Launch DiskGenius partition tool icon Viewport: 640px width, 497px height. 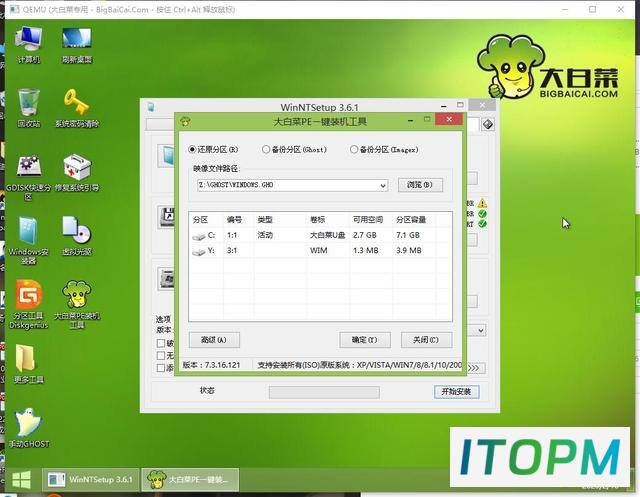(x=28, y=304)
